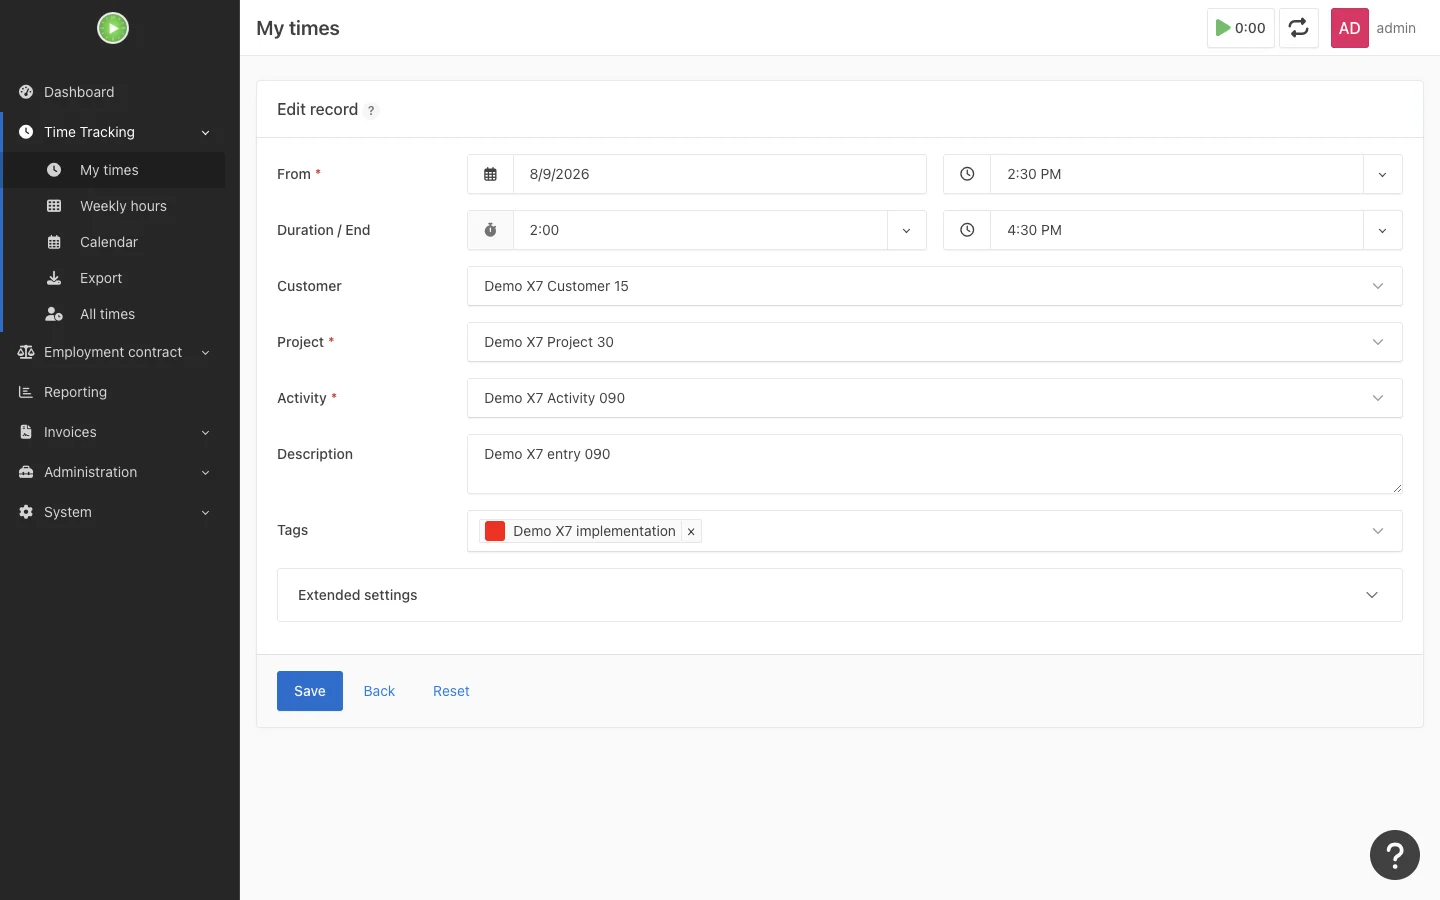Click the From time clock icon
Screen dimensions: 1440x900
pos(967,174)
